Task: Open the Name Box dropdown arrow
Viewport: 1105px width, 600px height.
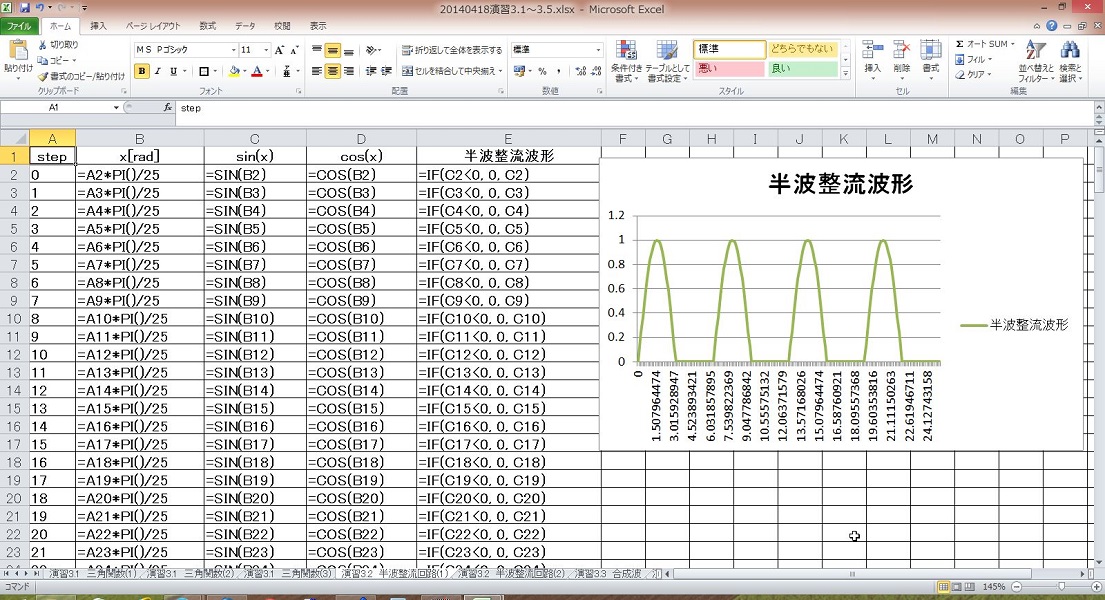Action: click(116, 108)
